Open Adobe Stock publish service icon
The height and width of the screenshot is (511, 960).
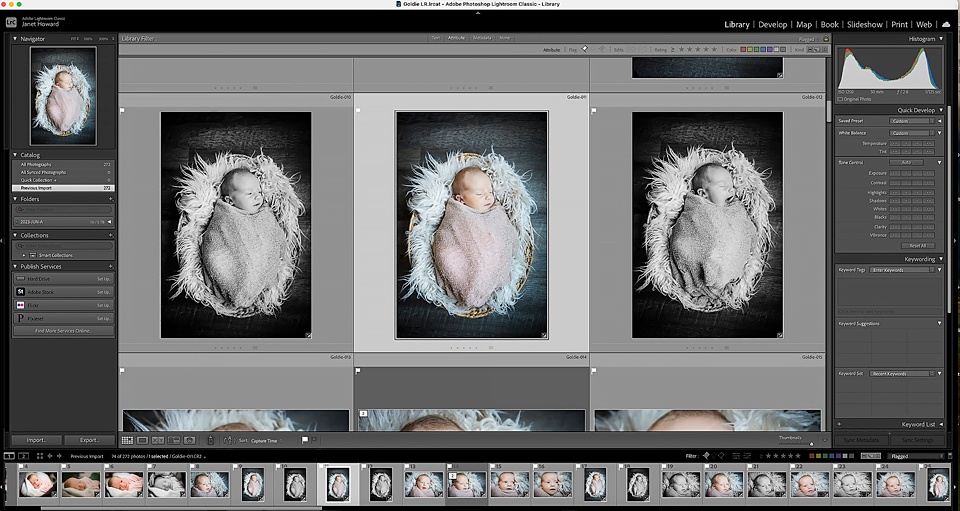point(20,292)
